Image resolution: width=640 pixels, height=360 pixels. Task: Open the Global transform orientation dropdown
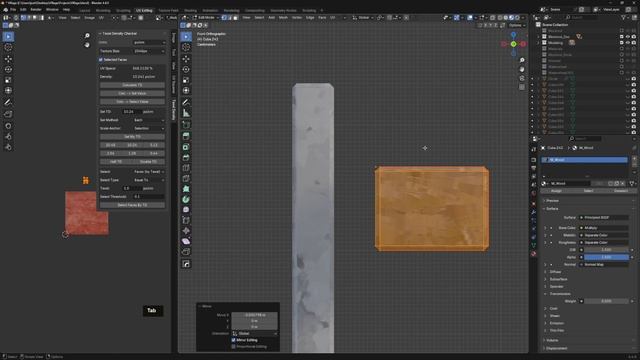click(x=361, y=18)
